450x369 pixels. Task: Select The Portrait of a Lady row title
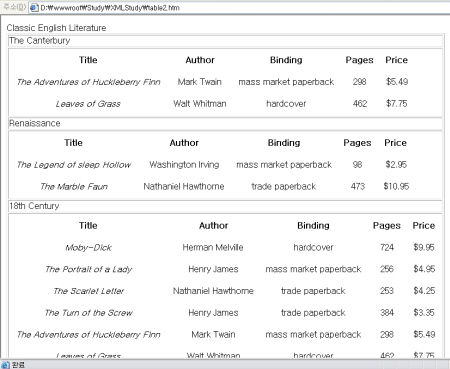tap(88, 269)
